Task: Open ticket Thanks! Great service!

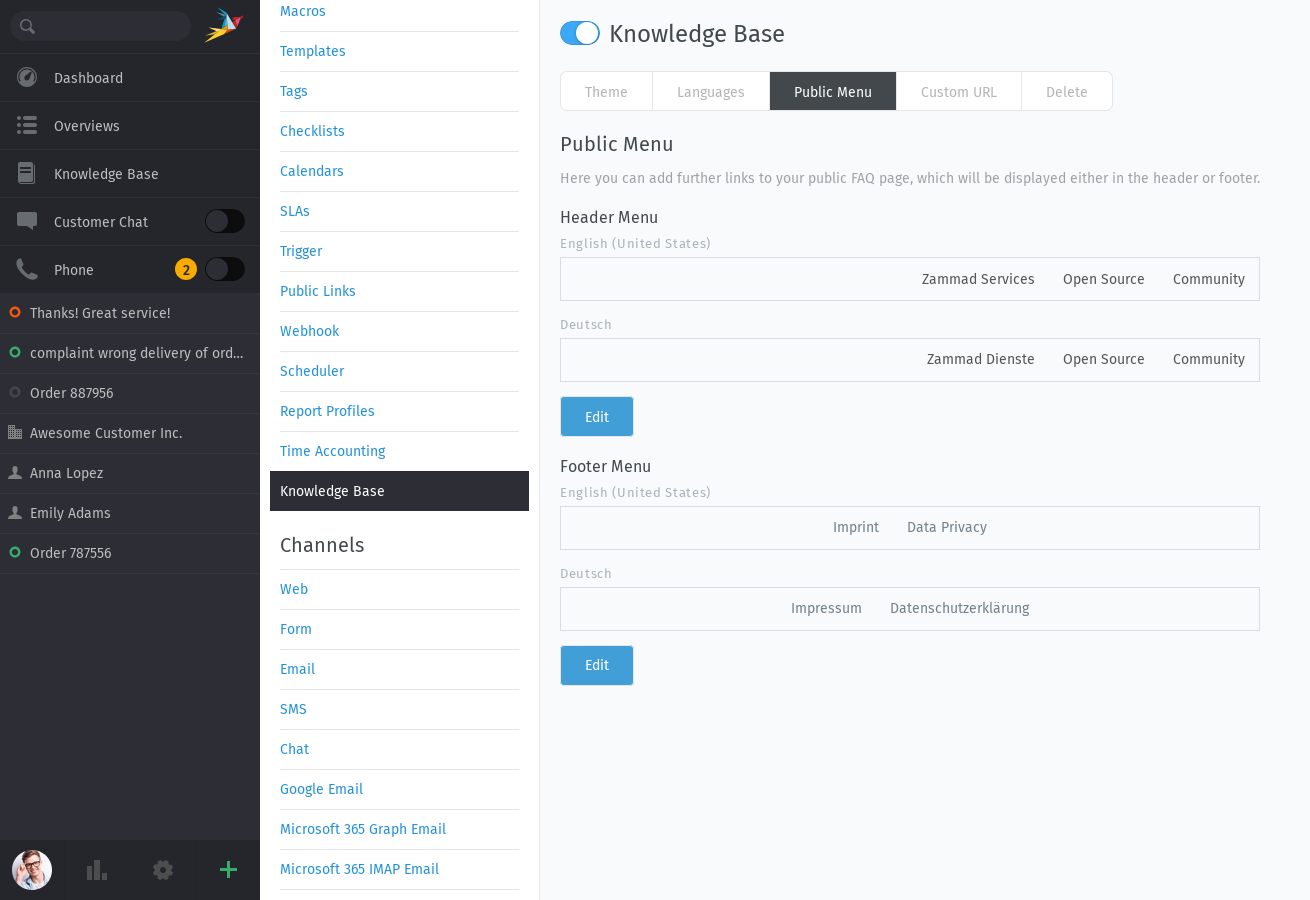Action: 130,313
